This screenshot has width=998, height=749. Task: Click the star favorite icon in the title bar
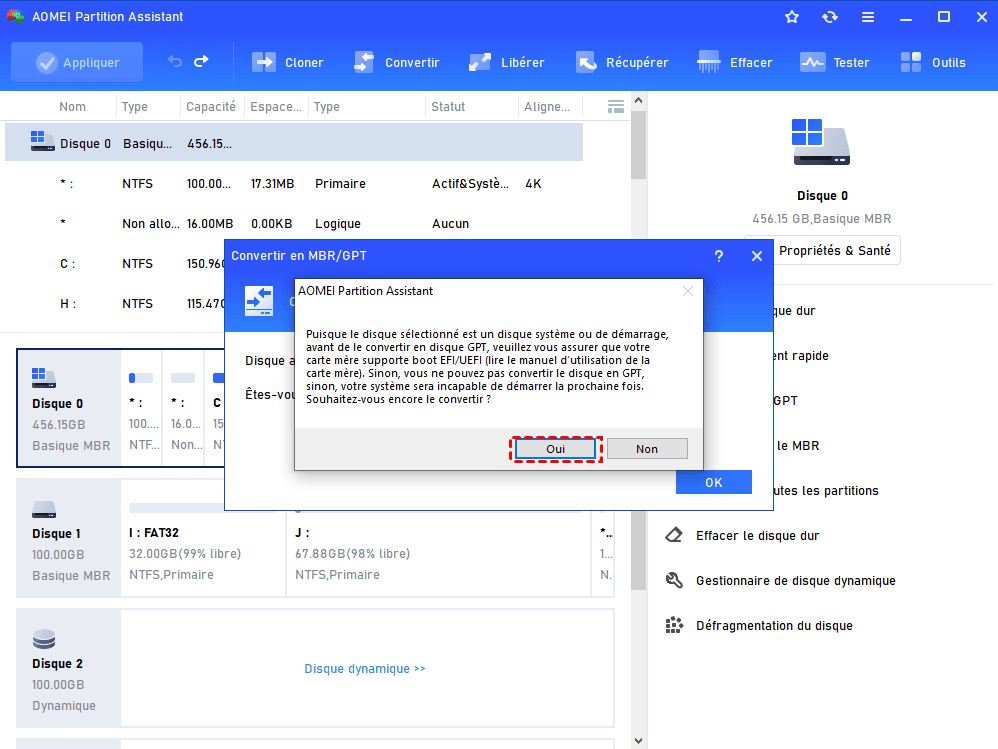[792, 17]
